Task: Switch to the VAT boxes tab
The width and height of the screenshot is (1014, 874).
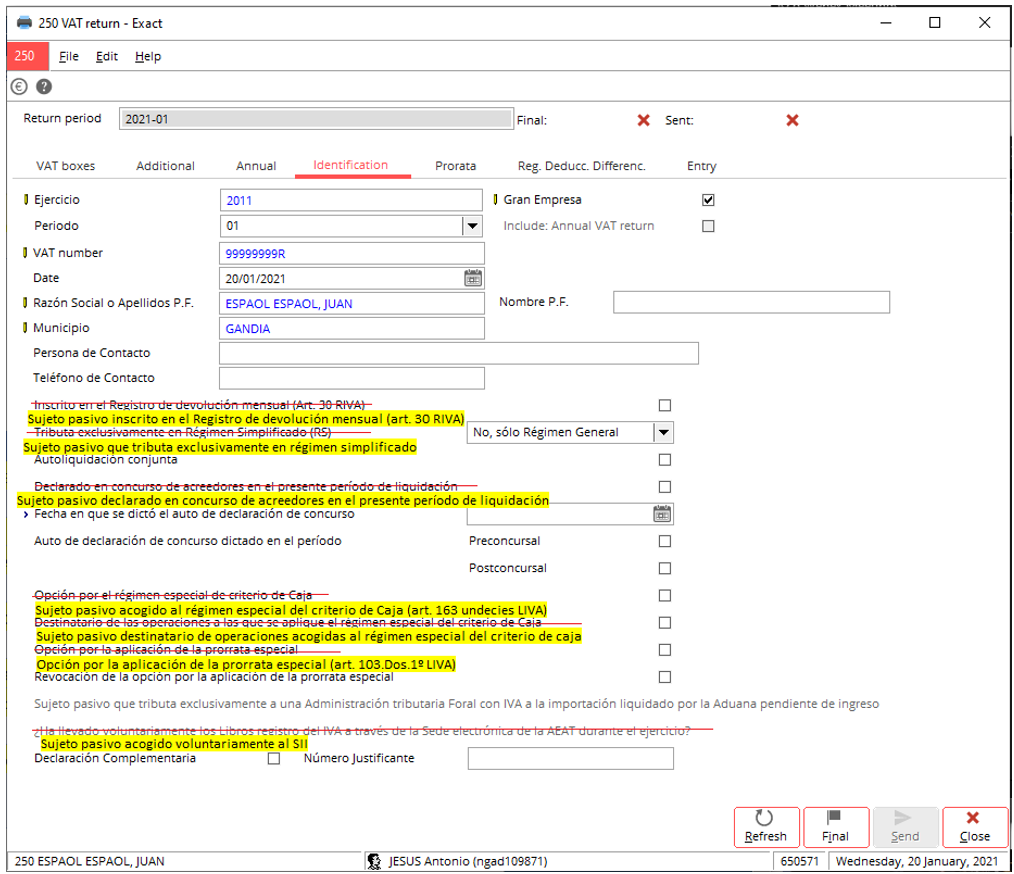Action: click(x=65, y=166)
